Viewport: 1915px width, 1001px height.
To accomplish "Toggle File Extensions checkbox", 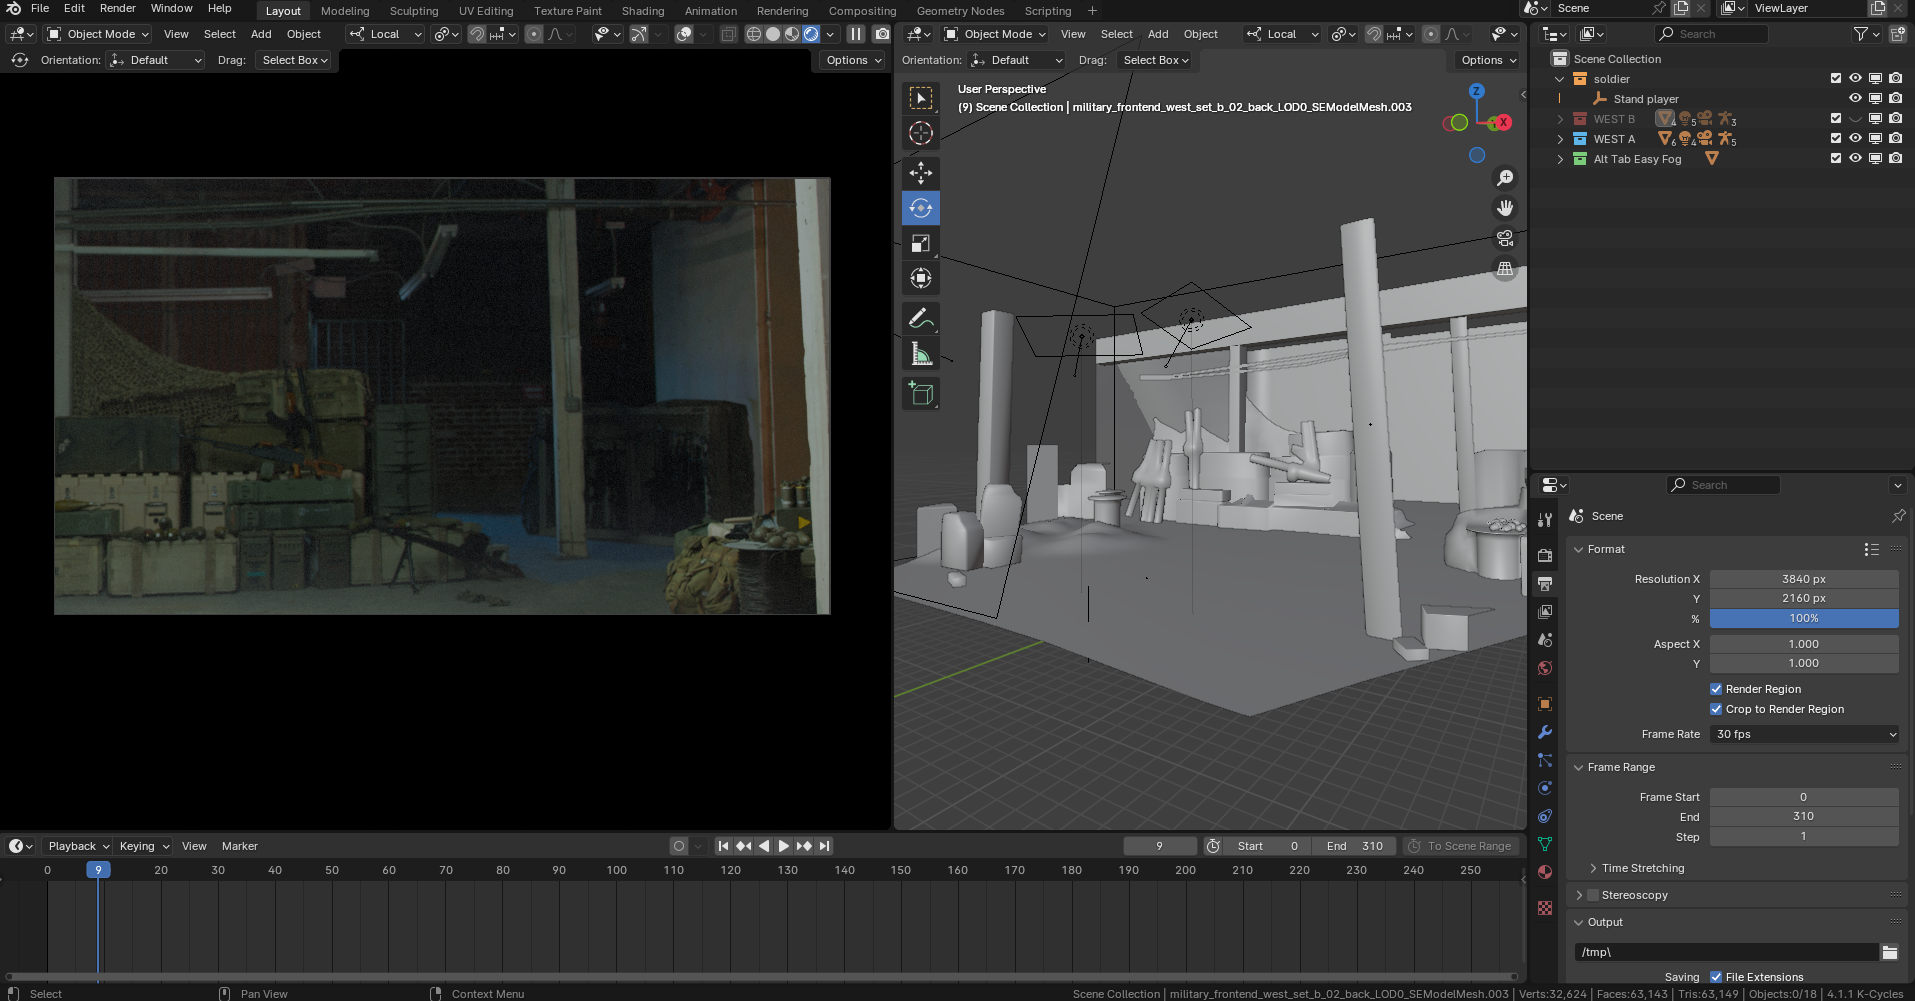I will pos(1716,977).
